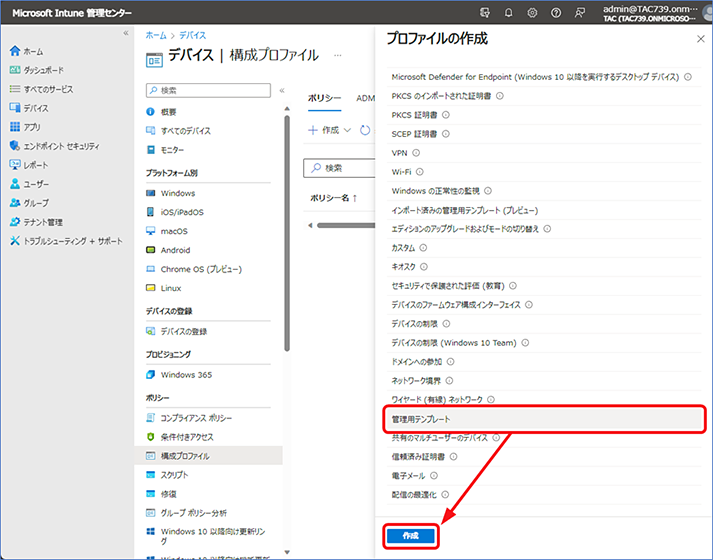Open すべてのサービス in left navigation
This screenshot has width=713, height=560.
(41, 89)
